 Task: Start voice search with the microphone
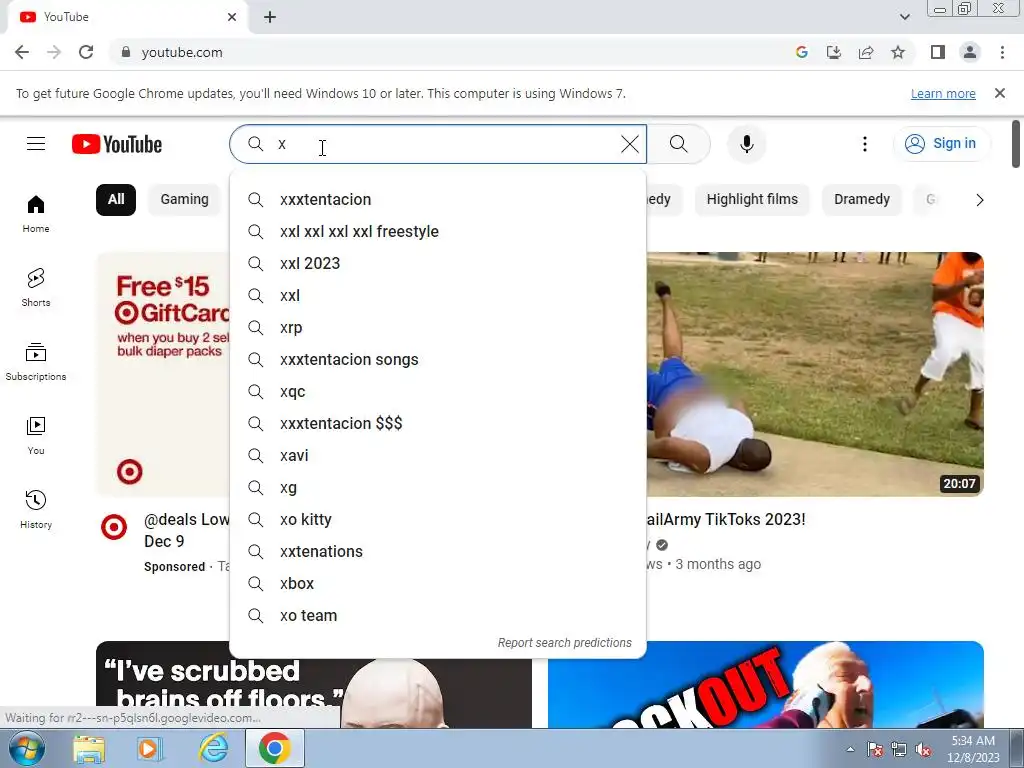coord(746,144)
